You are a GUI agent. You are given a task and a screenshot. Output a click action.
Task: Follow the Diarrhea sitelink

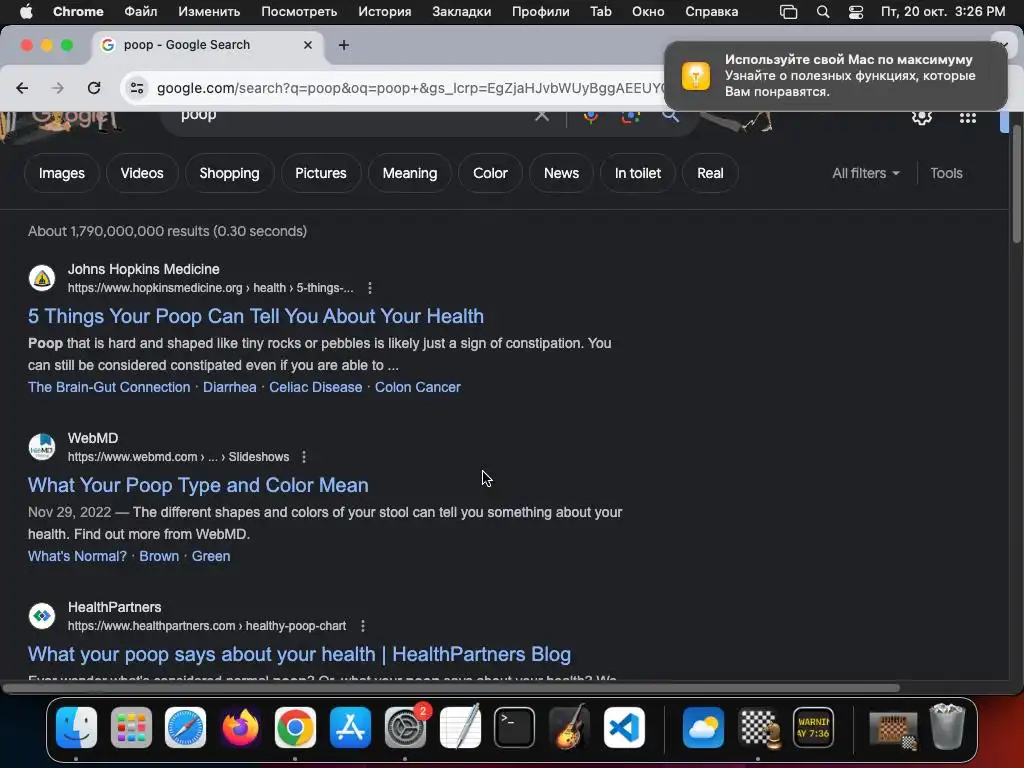pos(230,387)
